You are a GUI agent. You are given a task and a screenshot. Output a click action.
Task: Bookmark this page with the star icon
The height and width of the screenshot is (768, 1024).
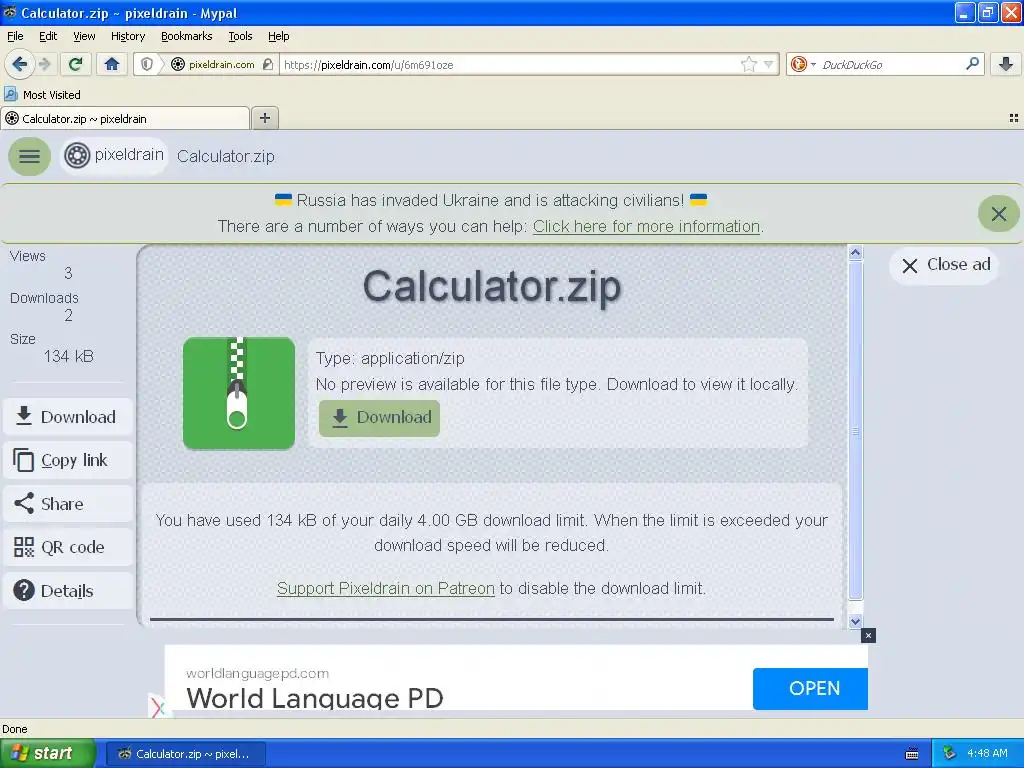coord(748,64)
